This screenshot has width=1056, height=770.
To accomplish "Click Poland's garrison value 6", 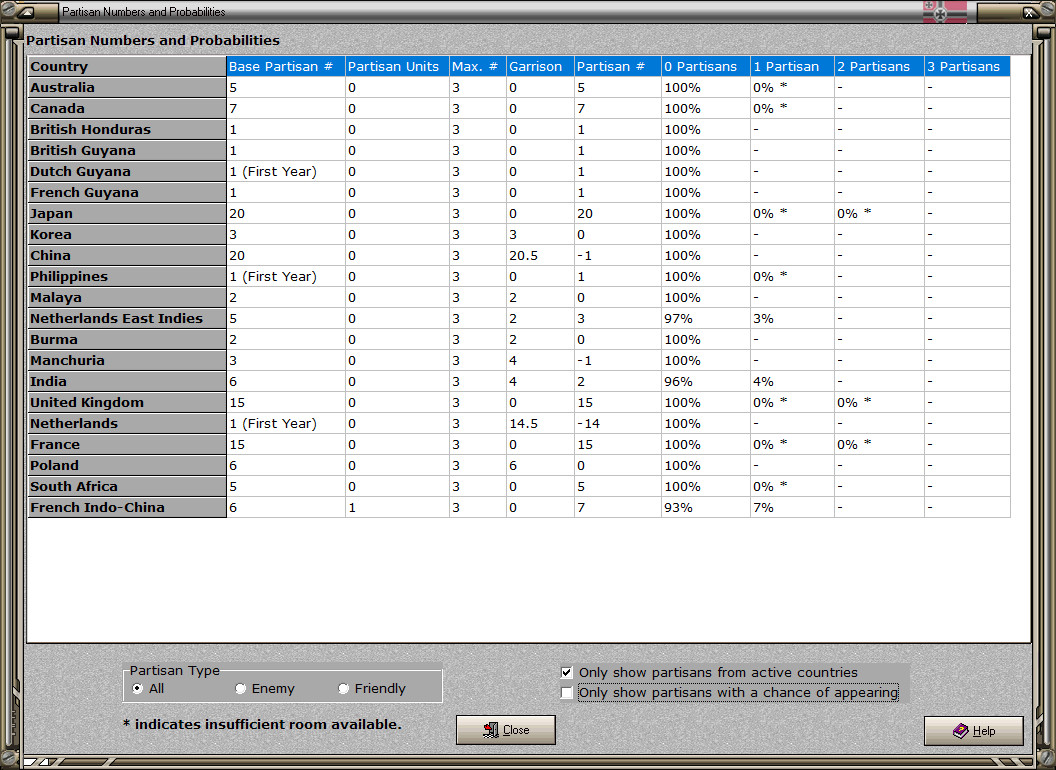I will (x=540, y=466).
